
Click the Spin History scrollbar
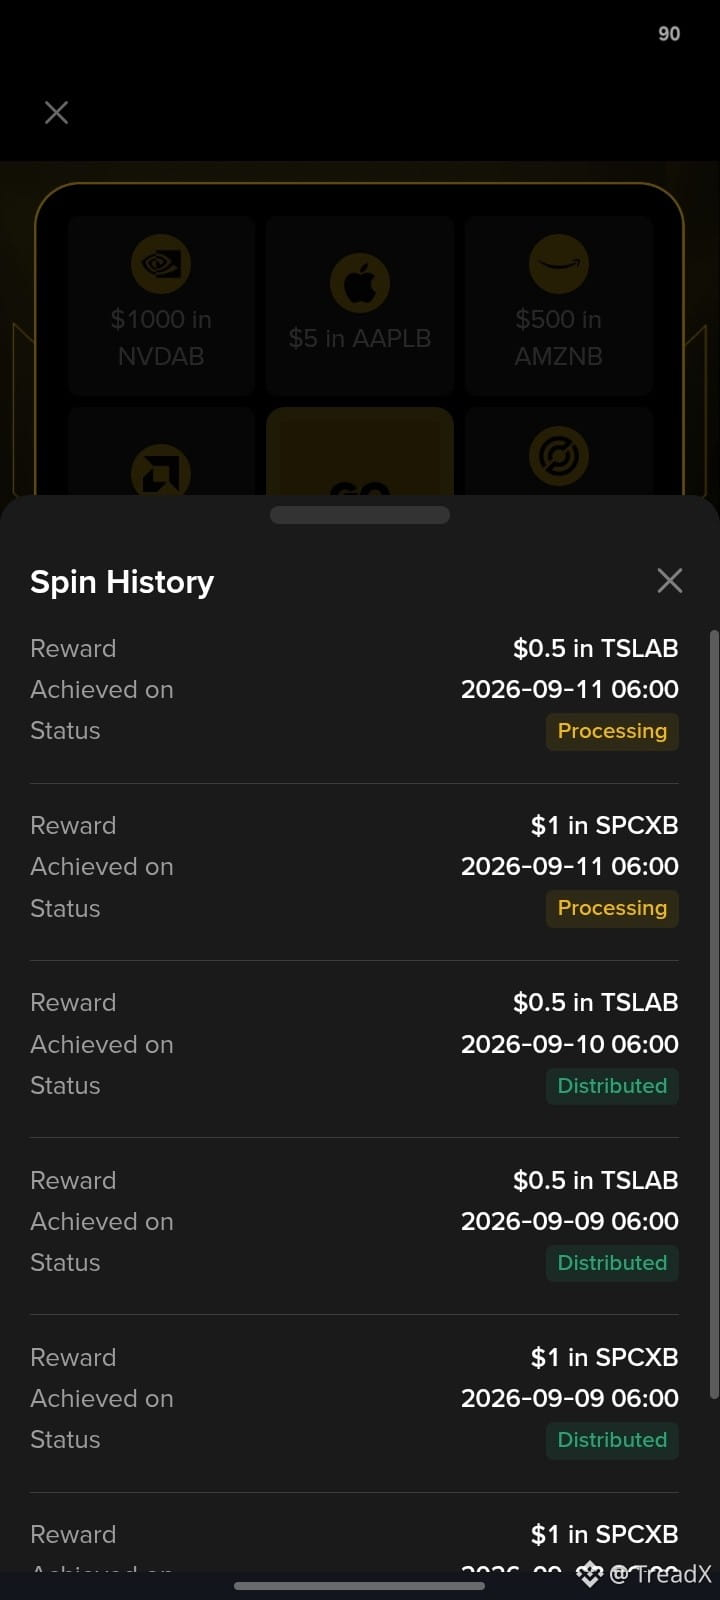click(713, 1014)
